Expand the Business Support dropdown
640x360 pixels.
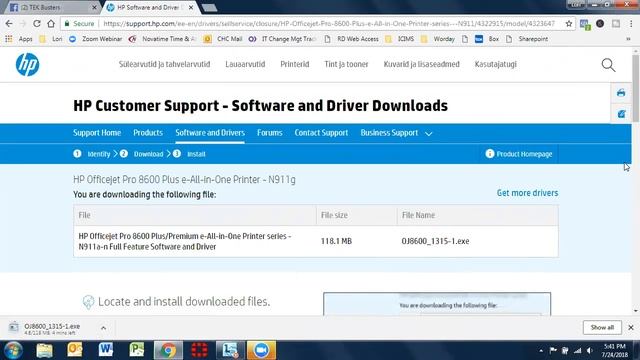tap(429, 133)
